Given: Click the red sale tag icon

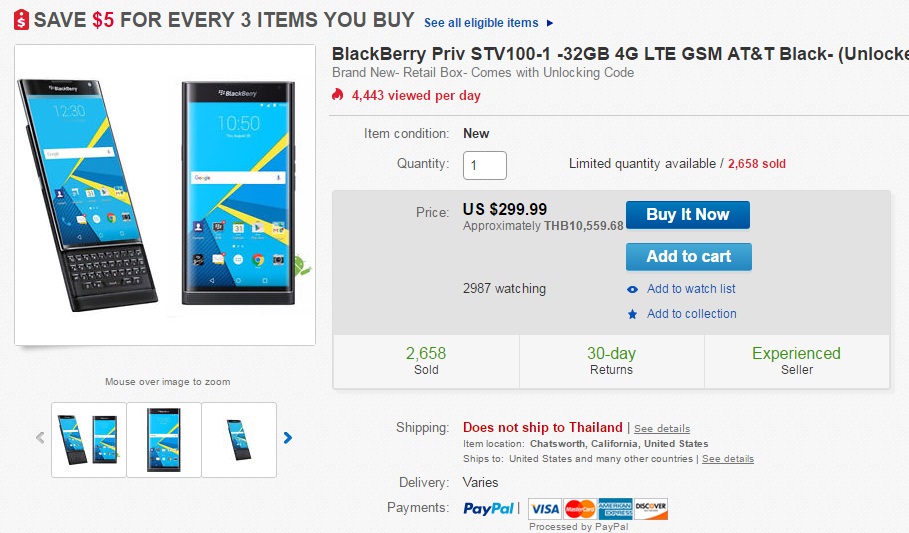Looking at the screenshot, I should pyautogui.click(x=21, y=20).
